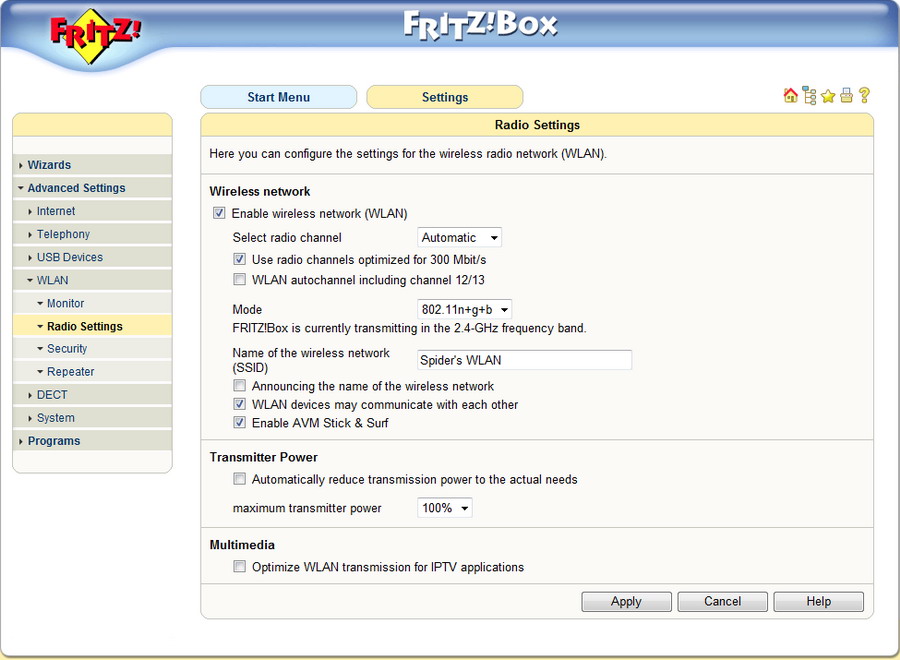Open the Select radio channel dropdown
900x660 pixels.
pyautogui.click(x=459, y=238)
